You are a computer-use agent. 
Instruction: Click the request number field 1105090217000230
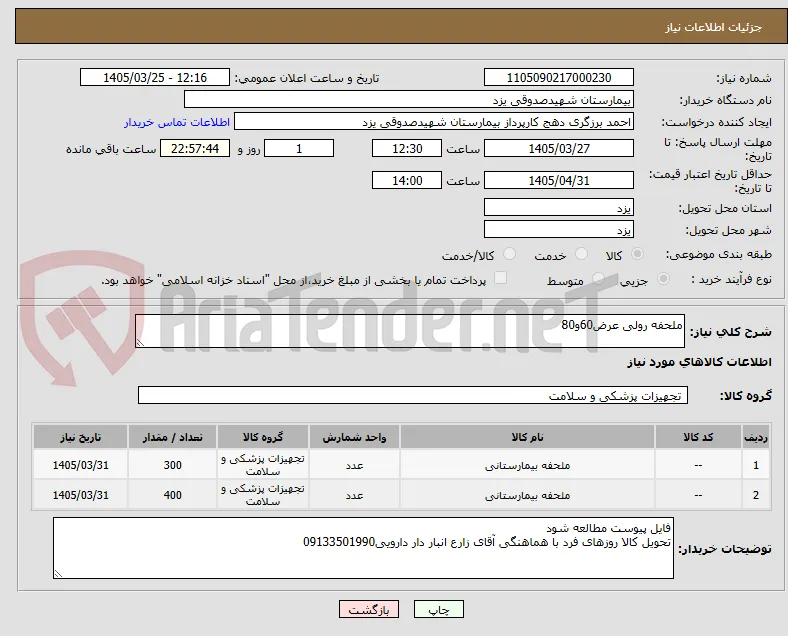(x=559, y=78)
